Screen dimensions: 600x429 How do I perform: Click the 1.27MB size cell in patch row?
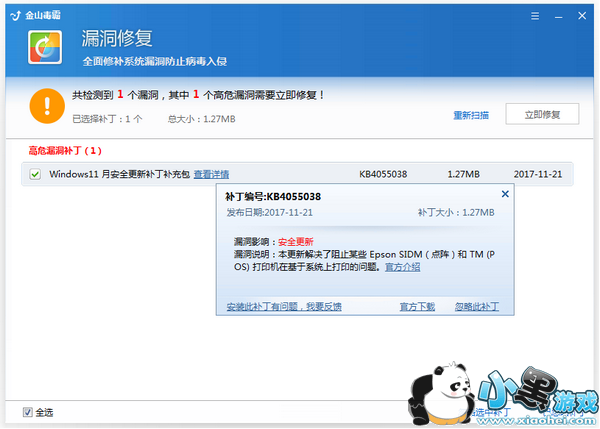click(x=463, y=175)
